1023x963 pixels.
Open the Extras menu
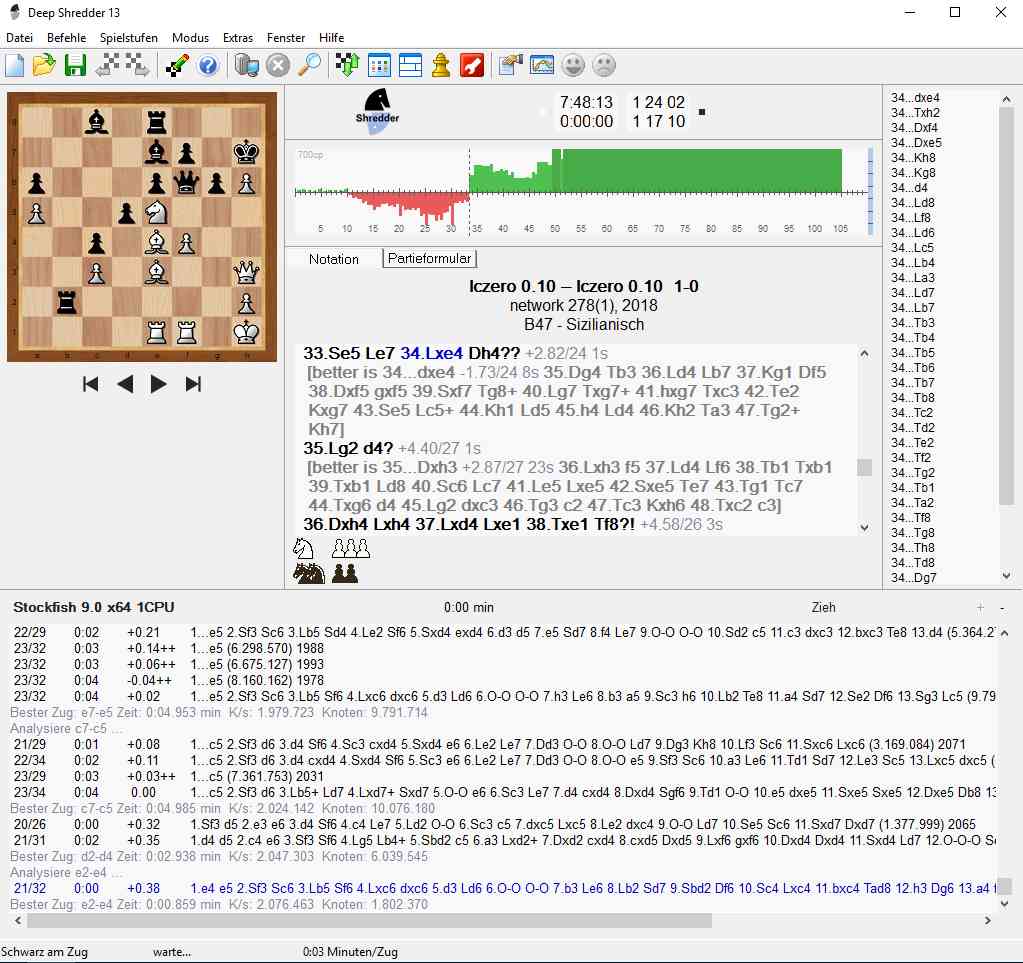237,37
